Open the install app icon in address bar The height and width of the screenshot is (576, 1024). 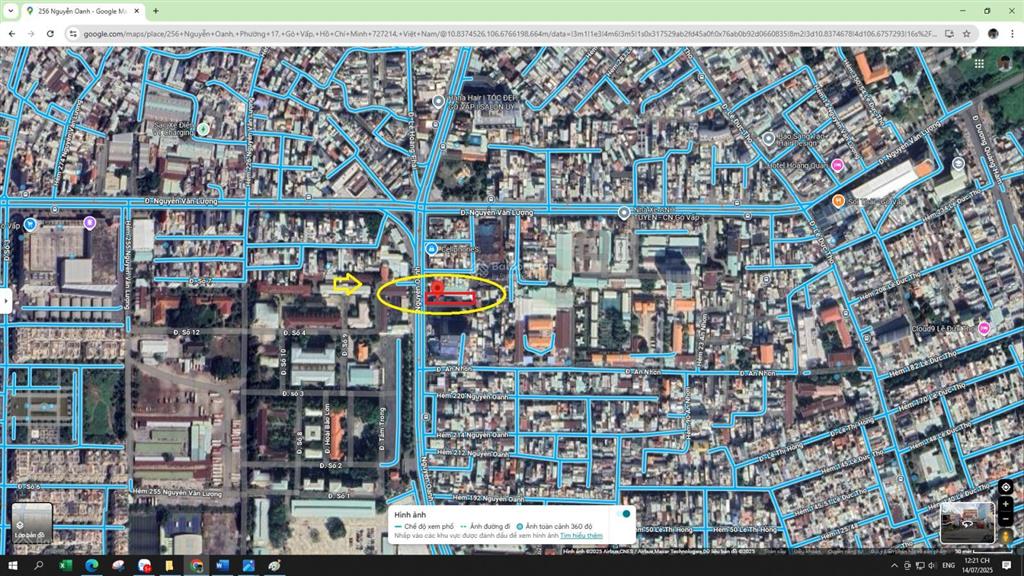point(949,33)
